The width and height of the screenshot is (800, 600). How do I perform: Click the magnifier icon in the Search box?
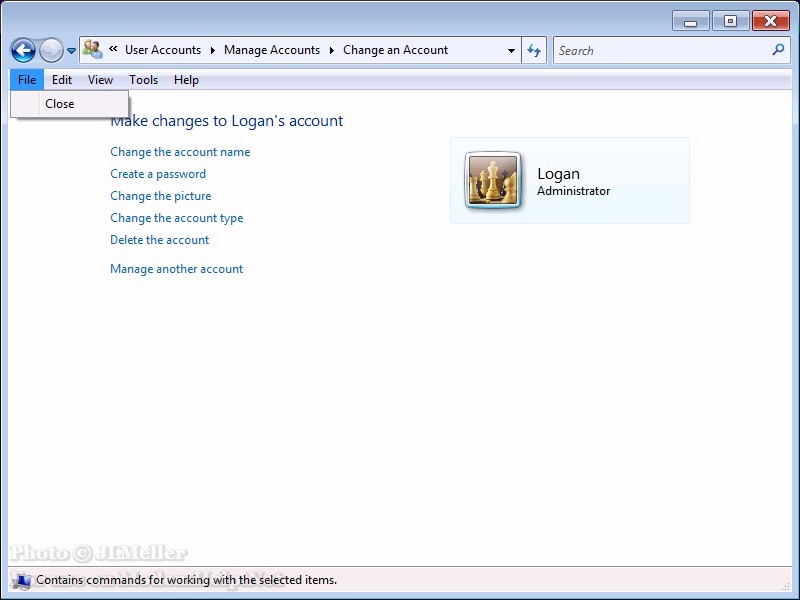click(x=779, y=50)
